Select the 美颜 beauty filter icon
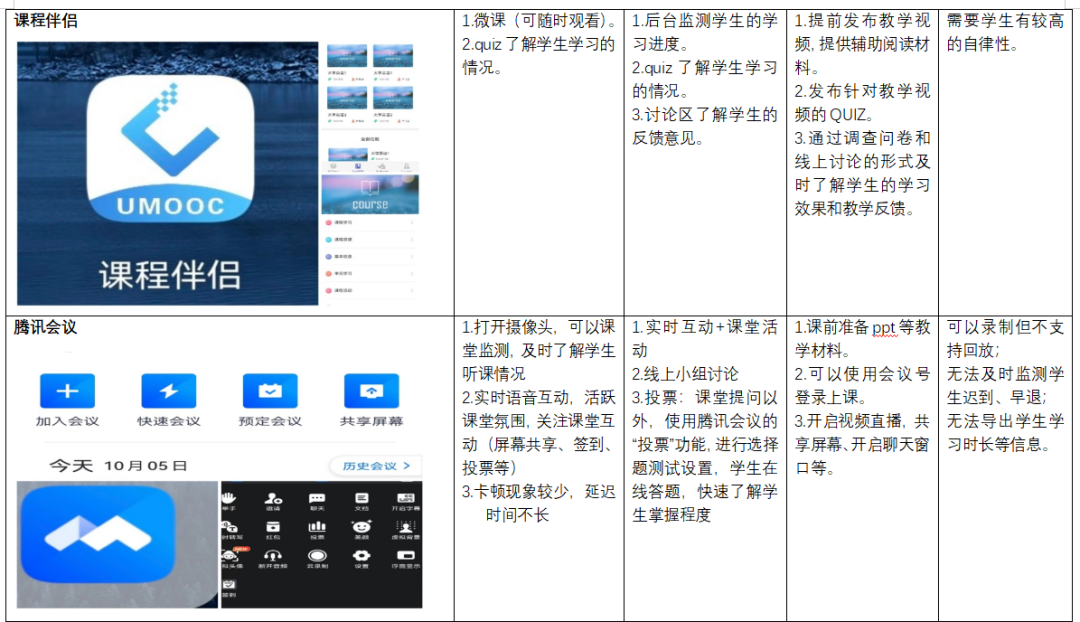 coord(362,527)
